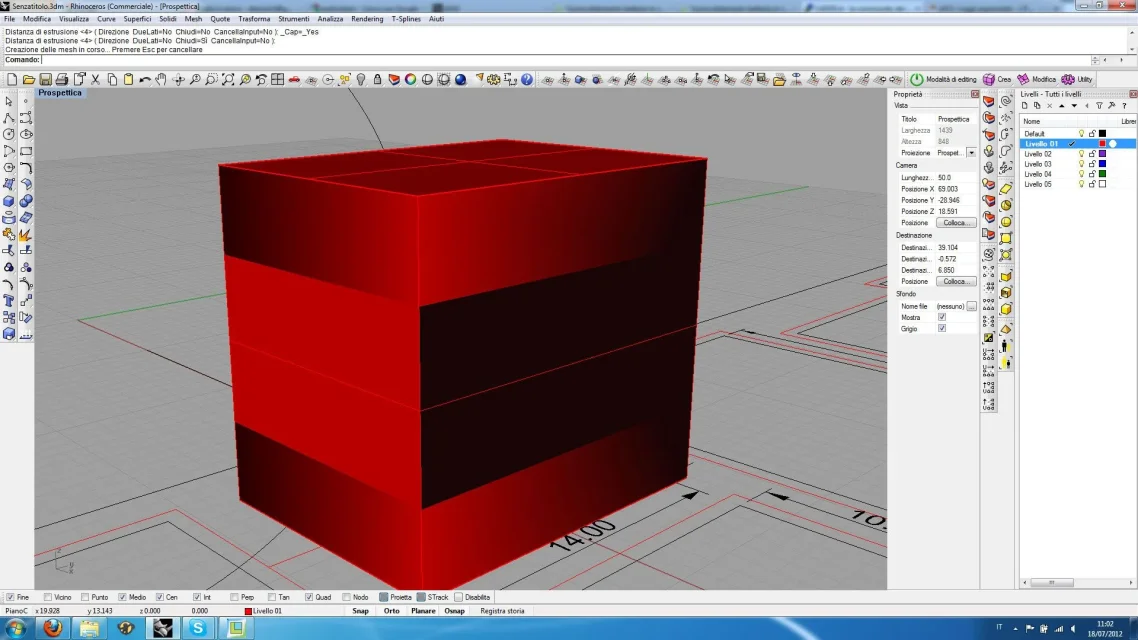Save the model with the floppy disk icon
Viewport: 1138px width, 640px height.
click(x=46, y=79)
